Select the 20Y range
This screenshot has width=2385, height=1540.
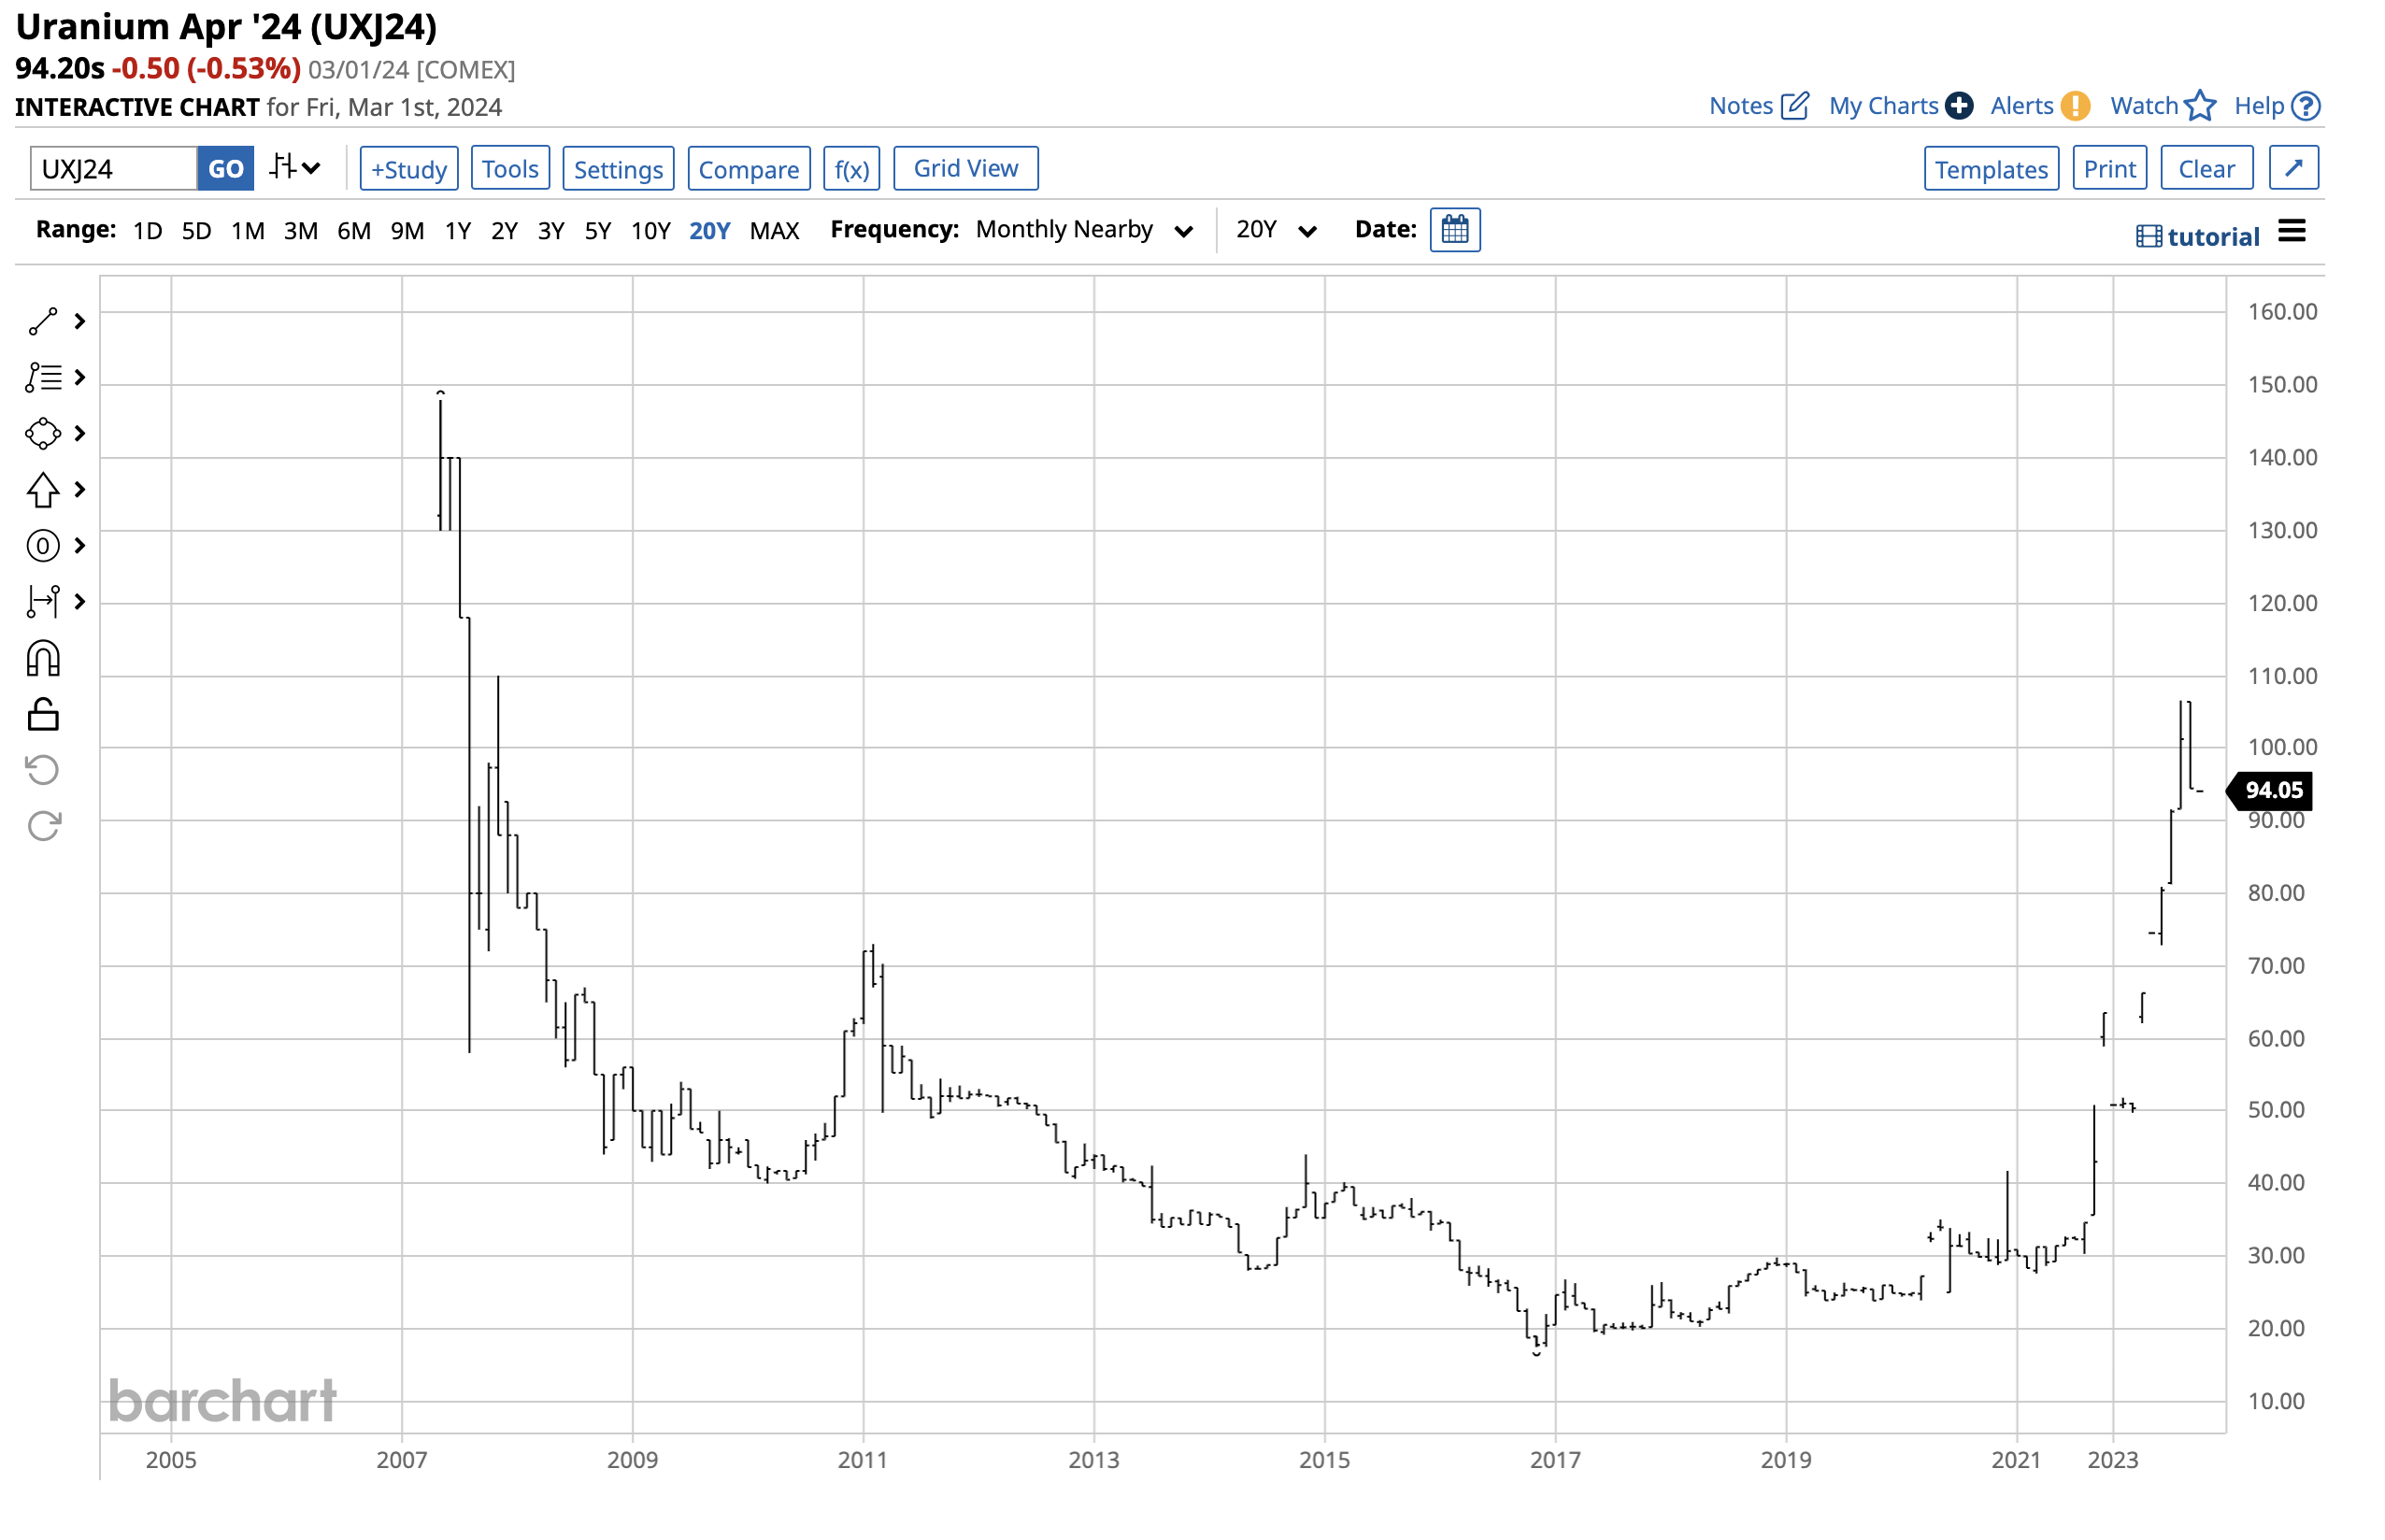coord(709,230)
